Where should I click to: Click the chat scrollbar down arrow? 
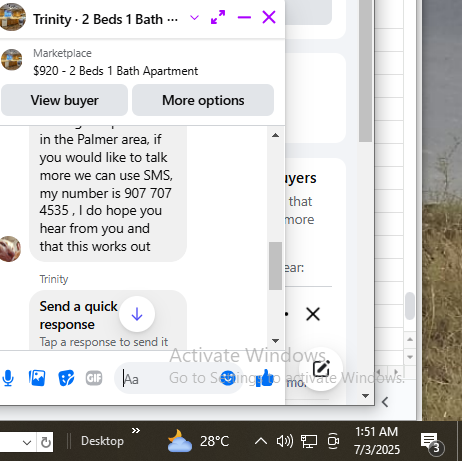[x=275, y=341]
